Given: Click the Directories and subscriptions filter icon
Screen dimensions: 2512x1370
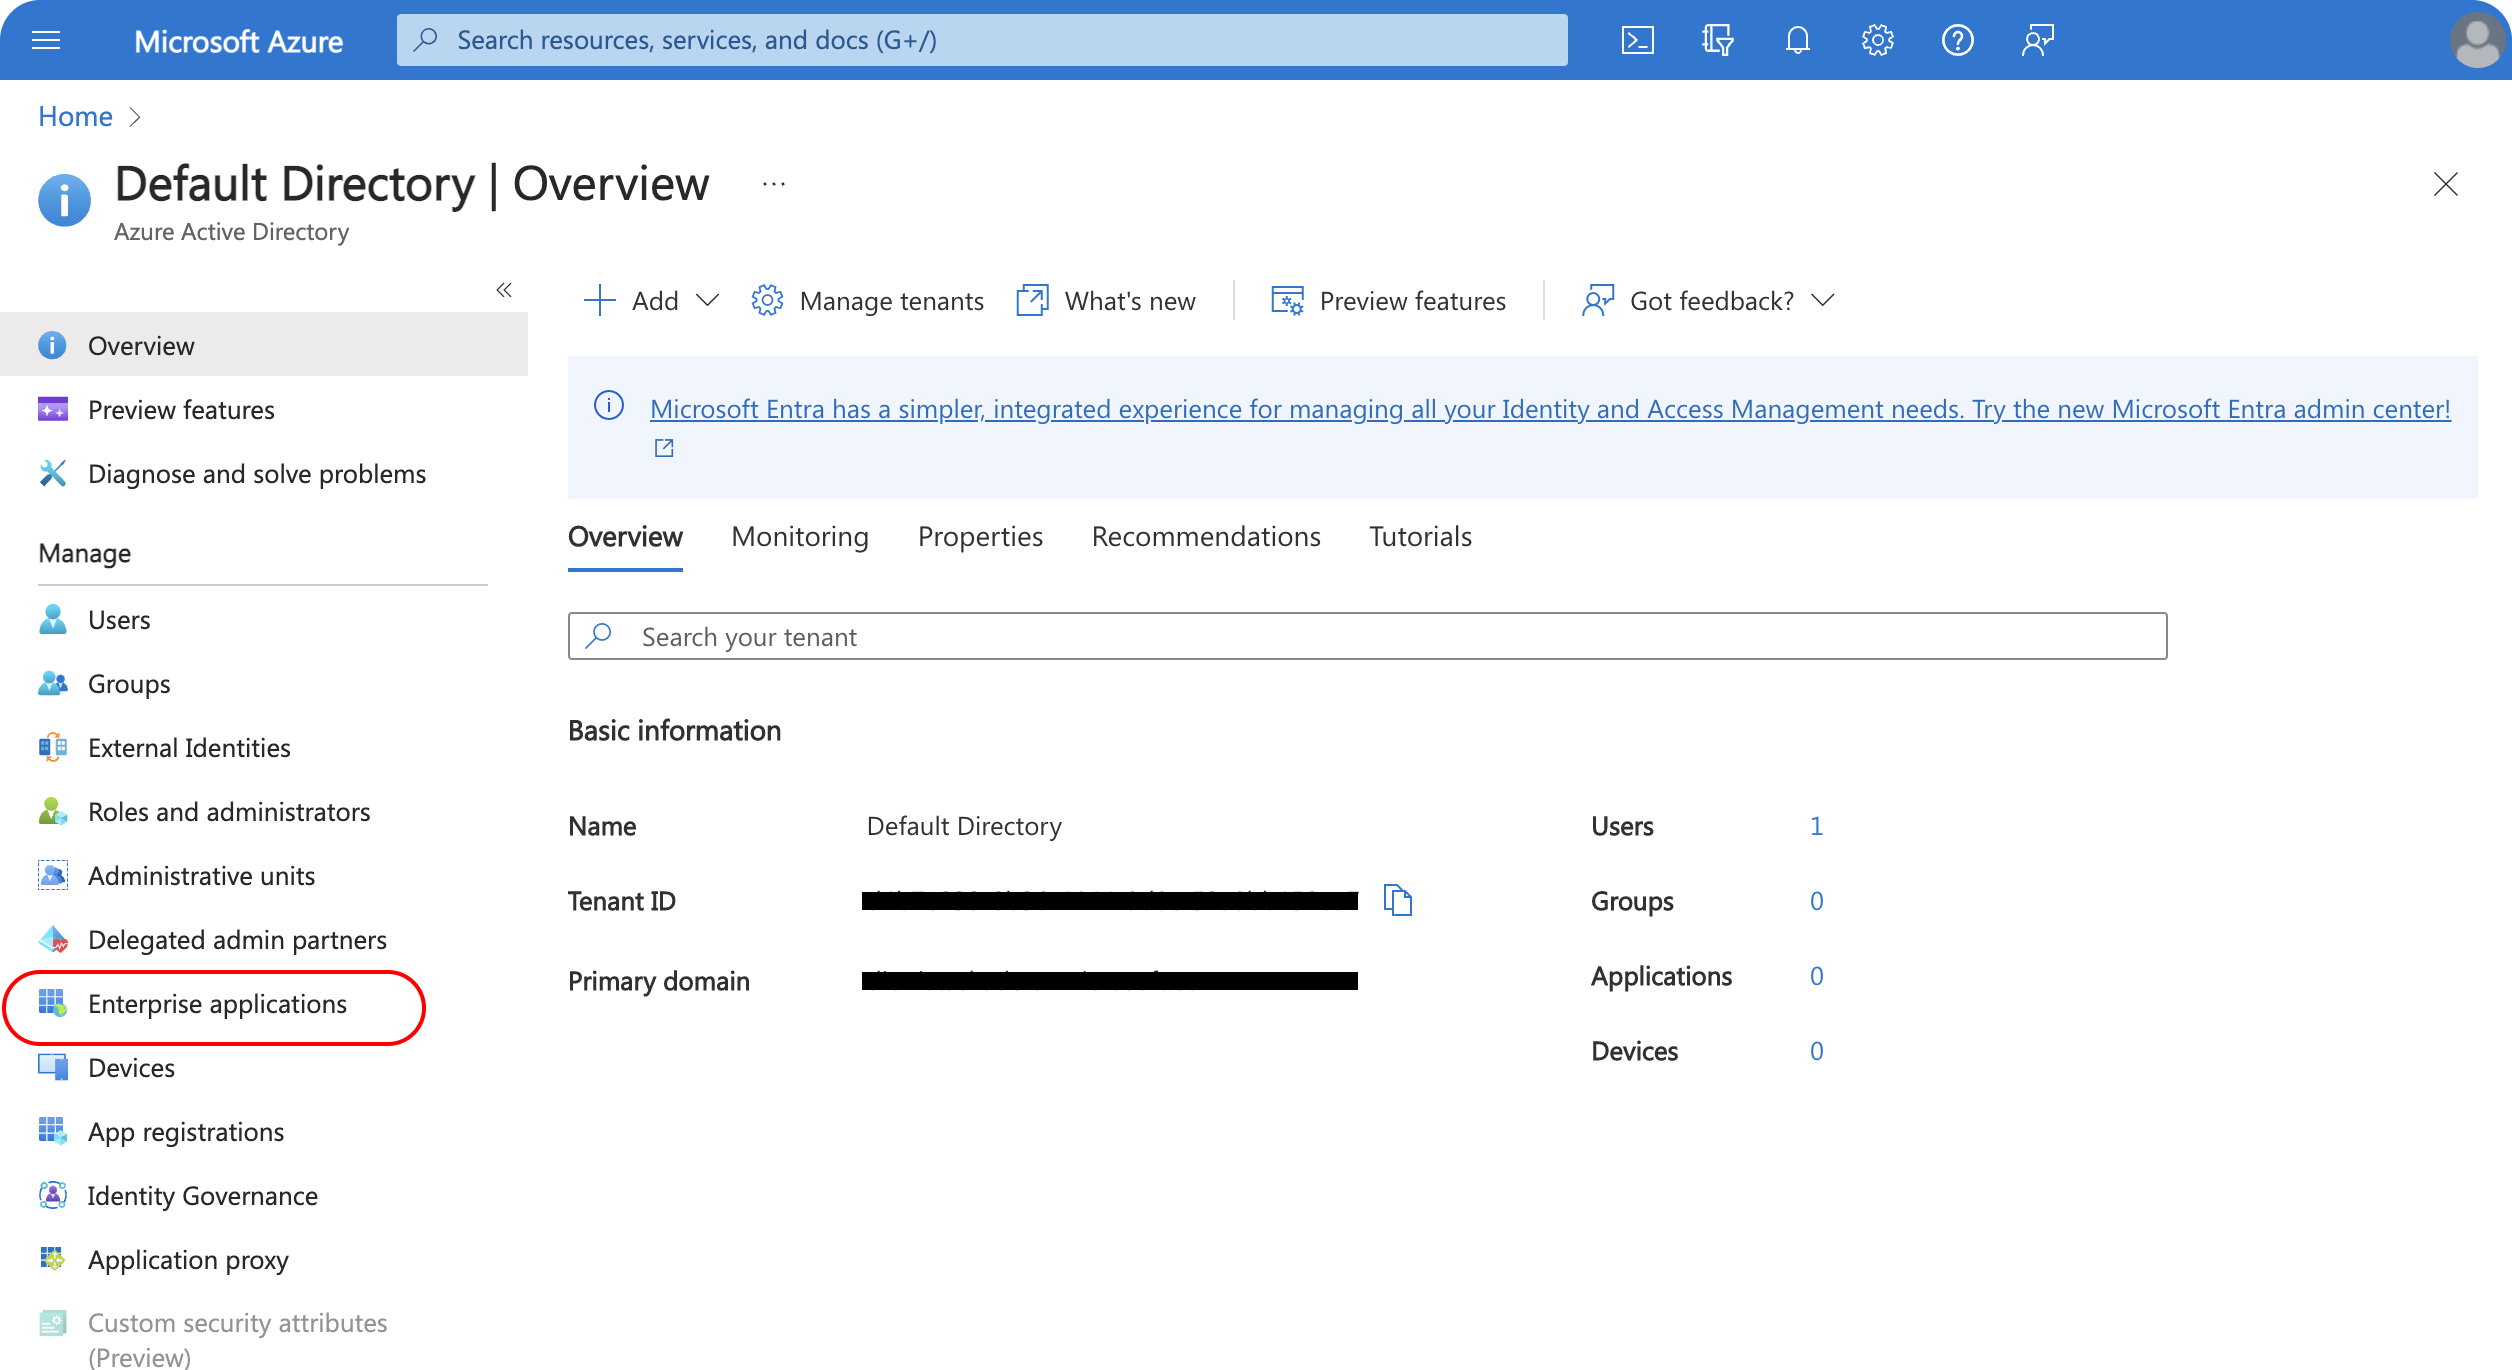Looking at the screenshot, I should [1717, 40].
